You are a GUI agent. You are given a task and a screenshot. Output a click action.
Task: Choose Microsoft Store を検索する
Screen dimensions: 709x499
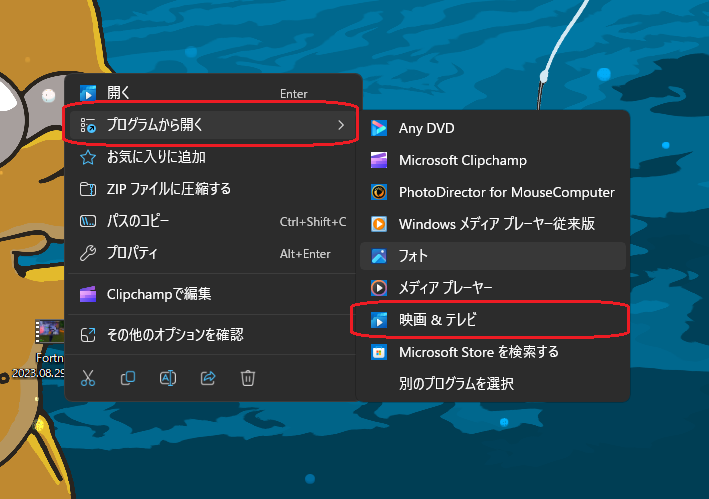point(493,352)
